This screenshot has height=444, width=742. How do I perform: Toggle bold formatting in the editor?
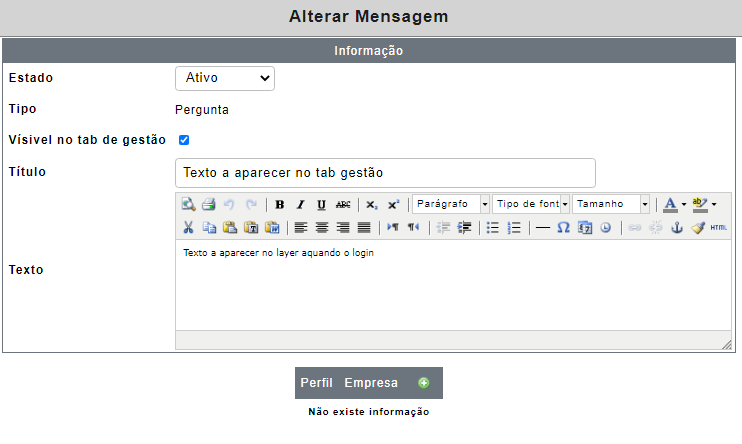pyautogui.click(x=280, y=204)
